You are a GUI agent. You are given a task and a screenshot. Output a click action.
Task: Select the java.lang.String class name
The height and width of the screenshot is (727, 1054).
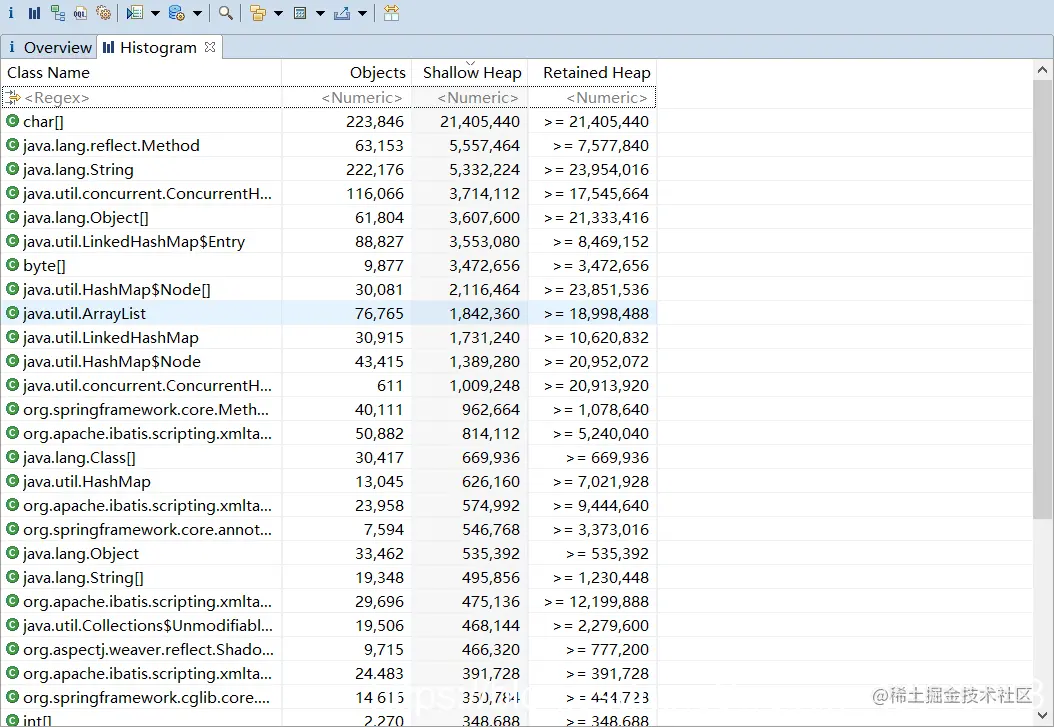point(78,170)
